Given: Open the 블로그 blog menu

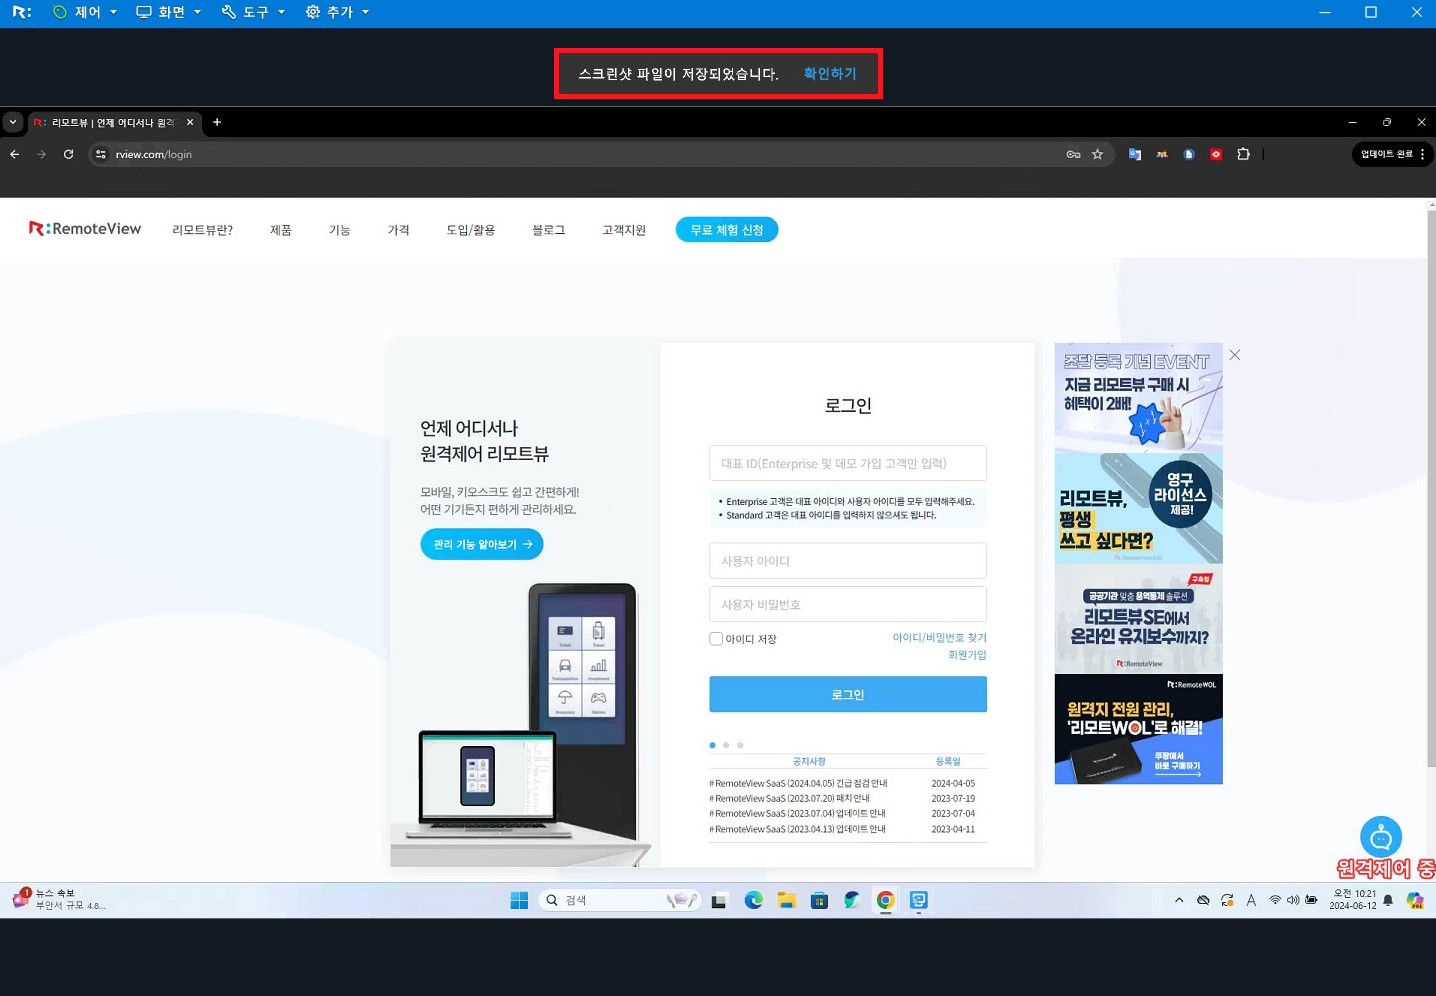Looking at the screenshot, I should pos(549,230).
